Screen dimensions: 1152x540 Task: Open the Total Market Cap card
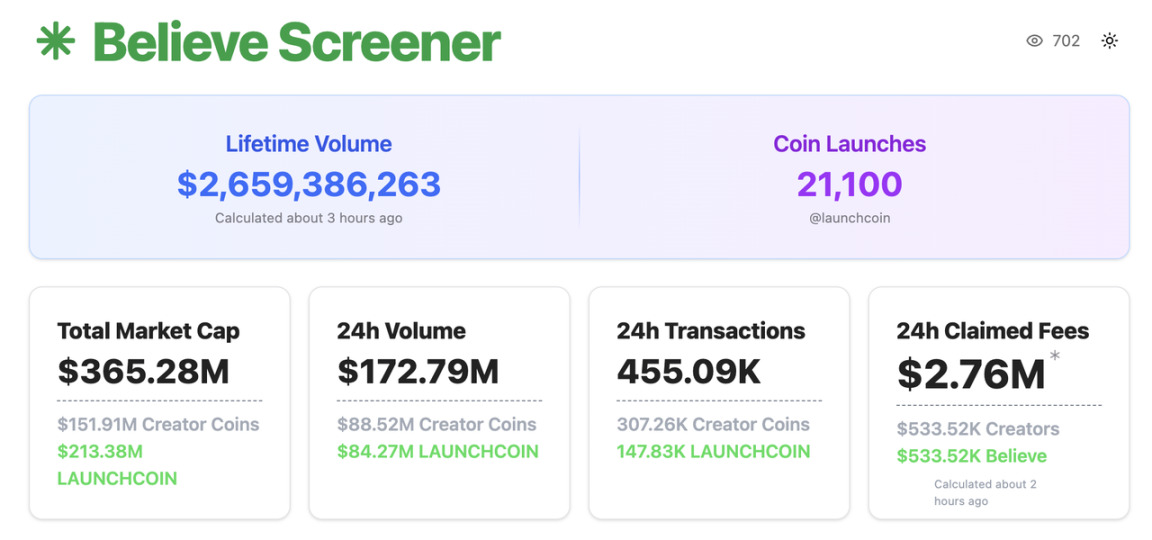159,403
